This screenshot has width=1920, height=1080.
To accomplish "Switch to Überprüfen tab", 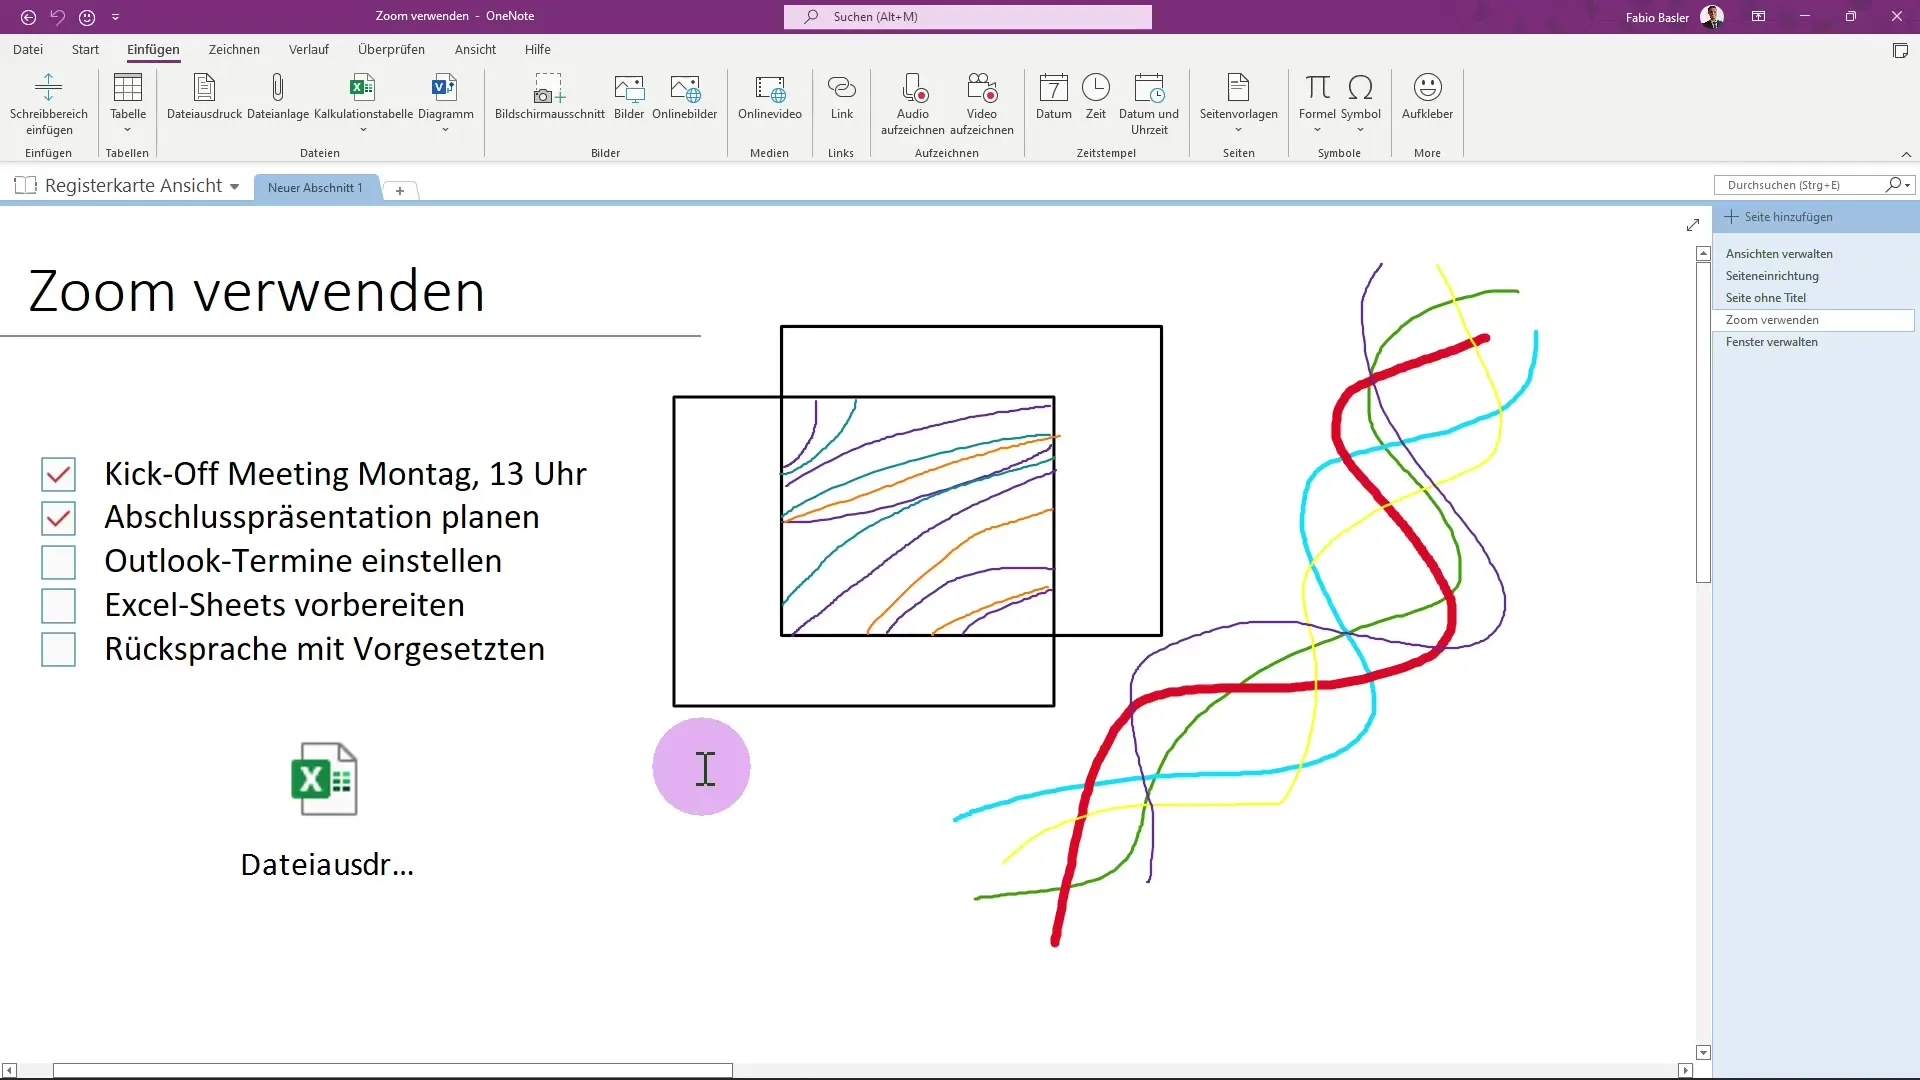I will pyautogui.click(x=391, y=49).
